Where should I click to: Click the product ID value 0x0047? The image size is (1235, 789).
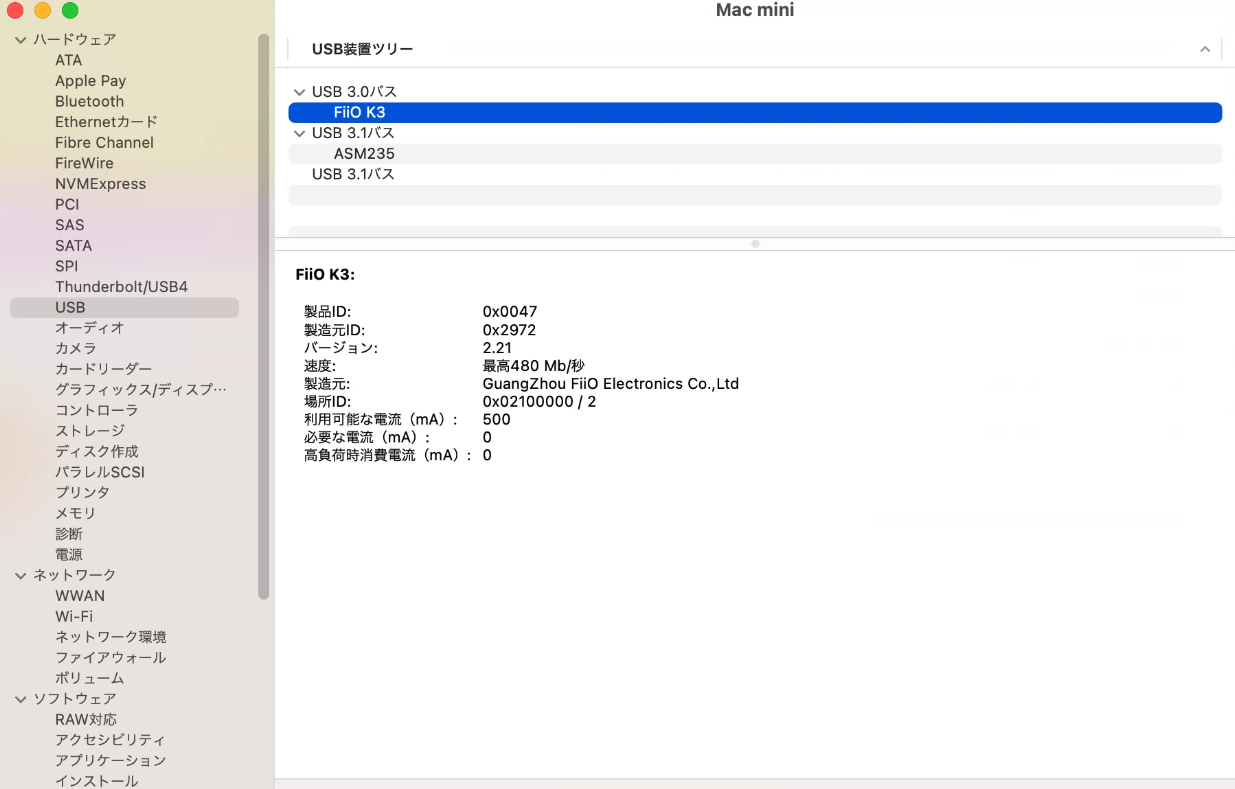click(x=509, y=312)
